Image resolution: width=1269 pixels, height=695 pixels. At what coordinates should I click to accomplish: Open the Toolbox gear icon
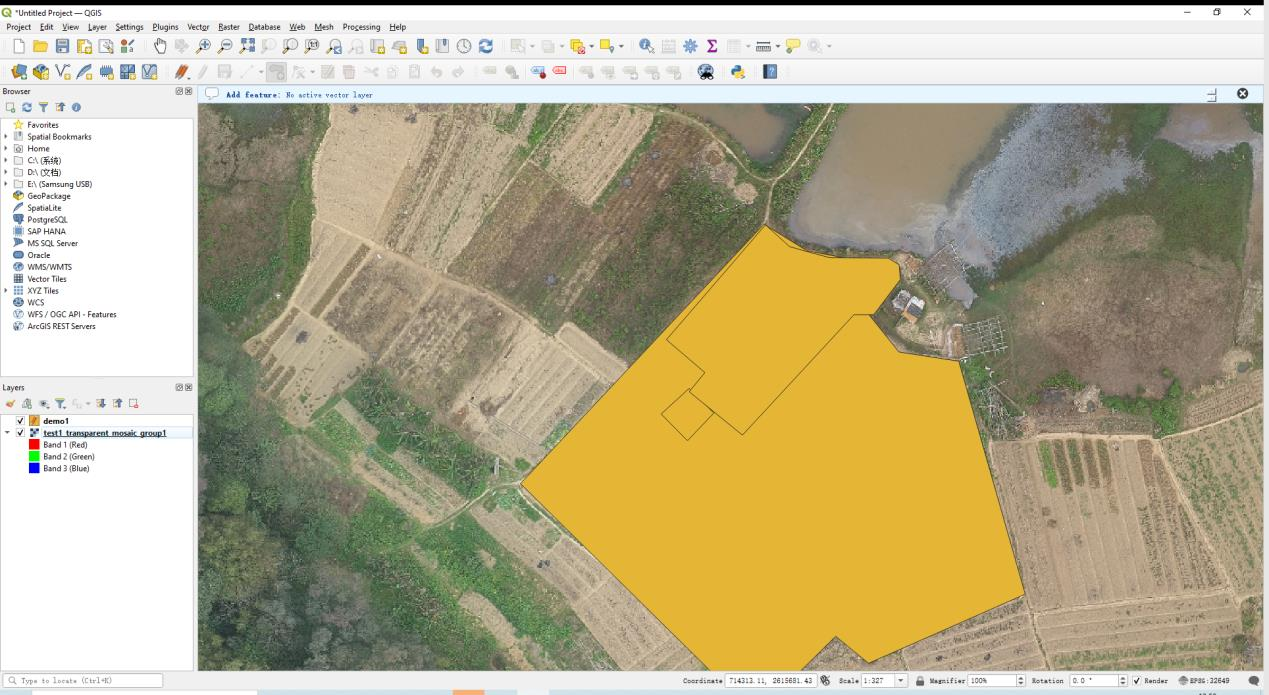click(690, 46)
